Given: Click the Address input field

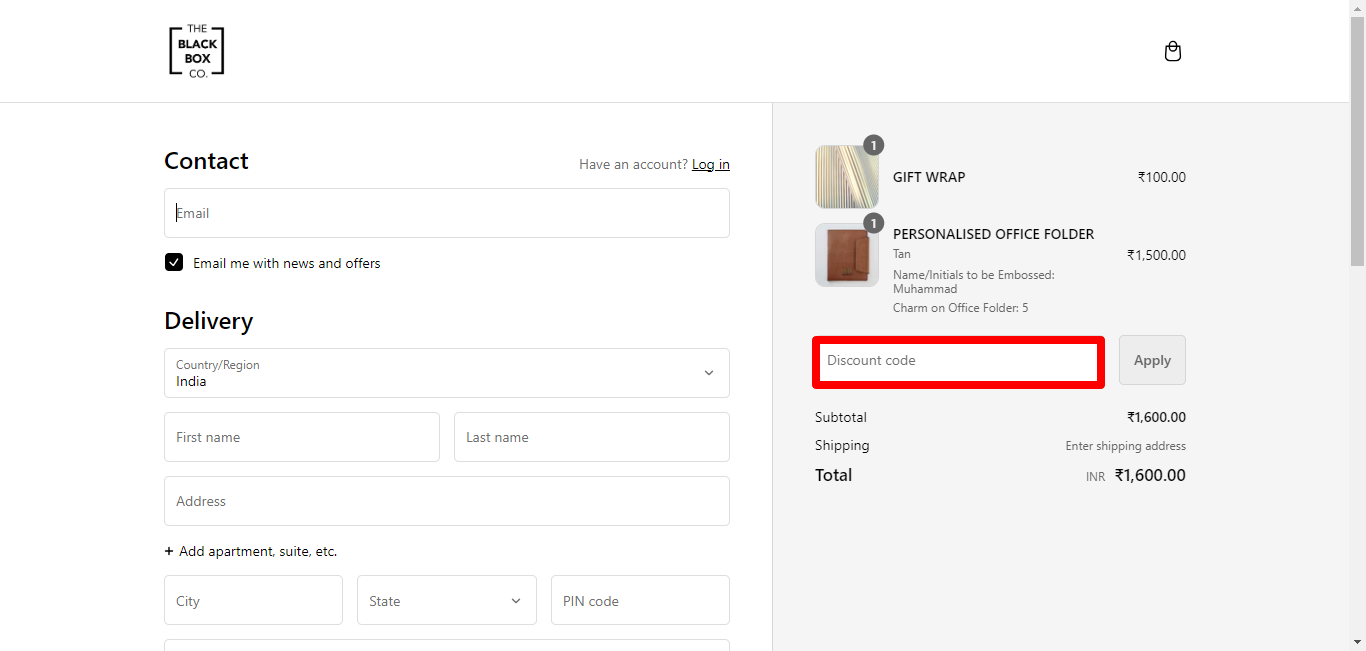Looking at the screenshot, I should click(447, 501).
